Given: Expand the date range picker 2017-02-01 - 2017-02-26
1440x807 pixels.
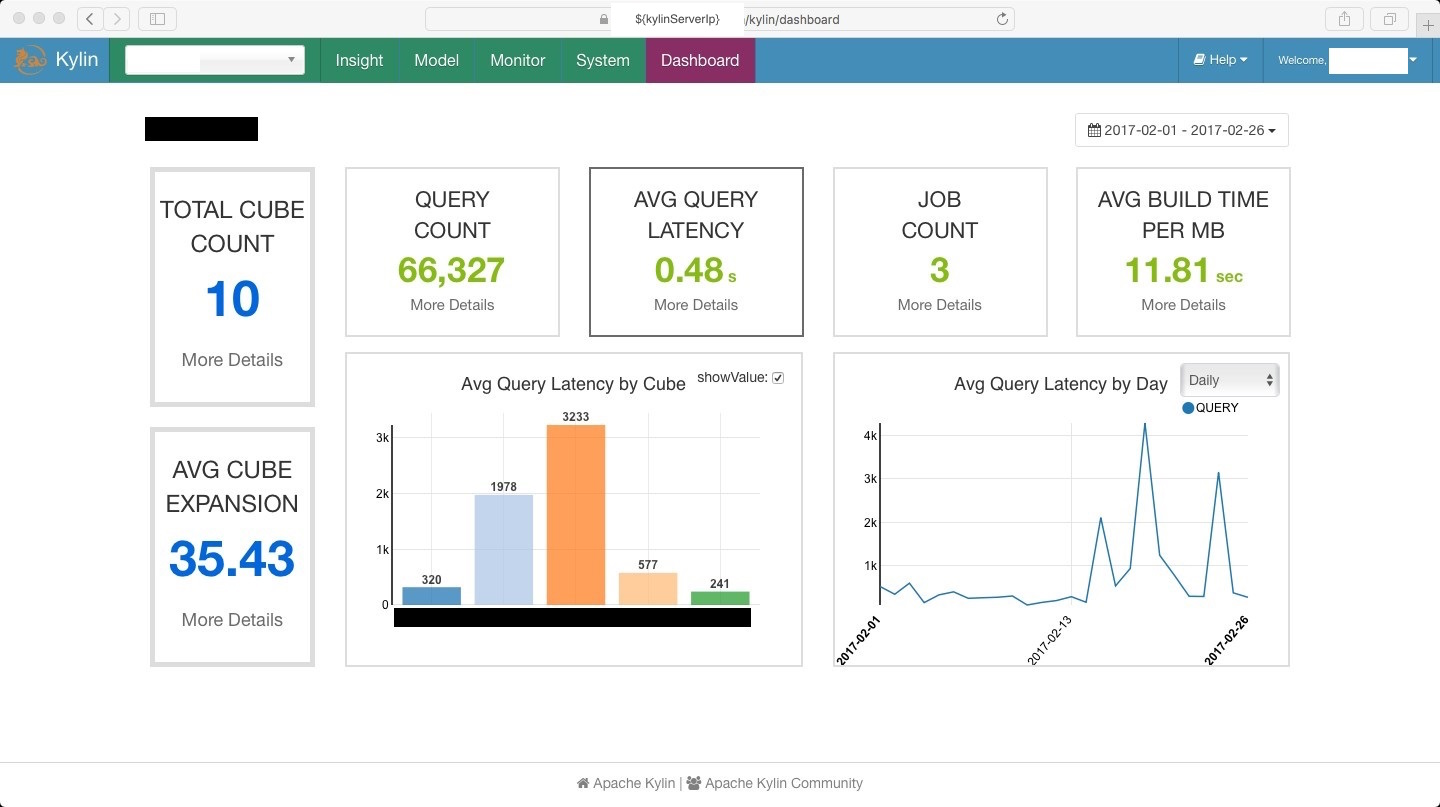Looking at the screenshot, I should (1181, 130).
